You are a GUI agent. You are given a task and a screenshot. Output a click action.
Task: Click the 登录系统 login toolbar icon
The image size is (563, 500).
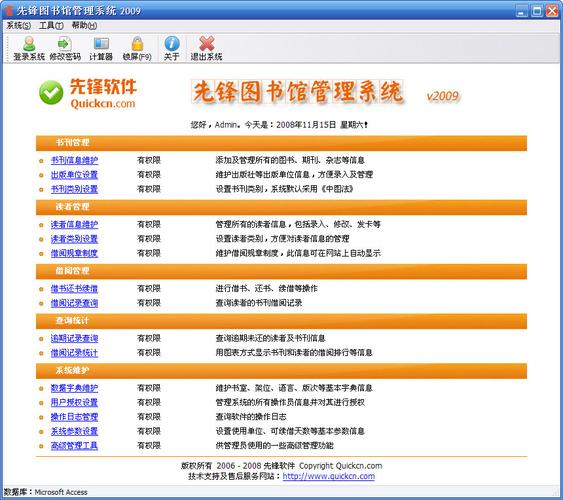[29, 48]
